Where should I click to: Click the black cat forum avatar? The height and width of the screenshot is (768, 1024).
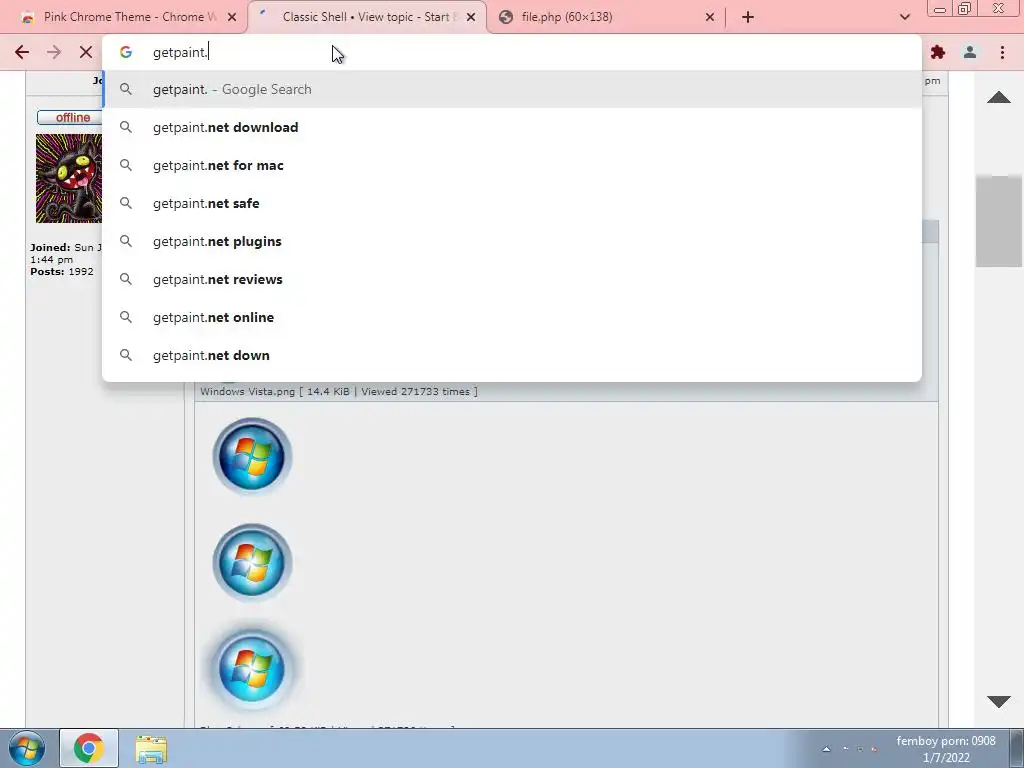69,178
